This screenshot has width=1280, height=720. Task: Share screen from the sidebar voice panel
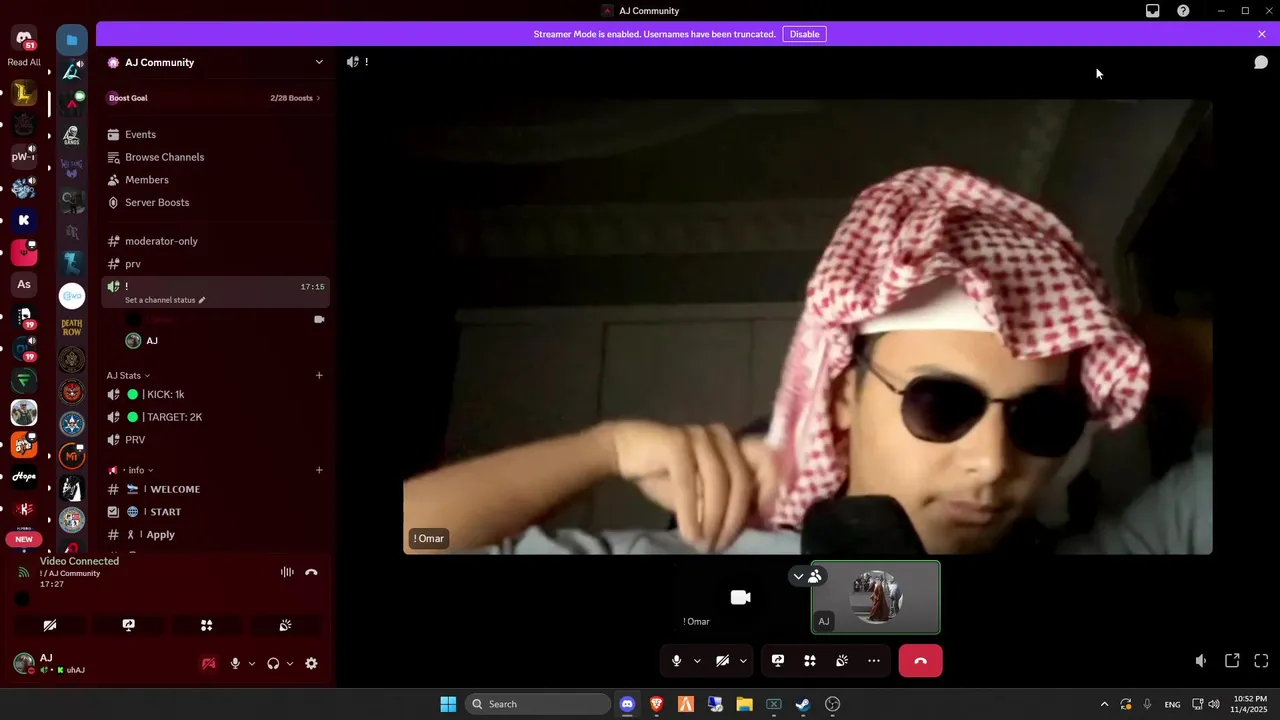[x=128, y=625]
